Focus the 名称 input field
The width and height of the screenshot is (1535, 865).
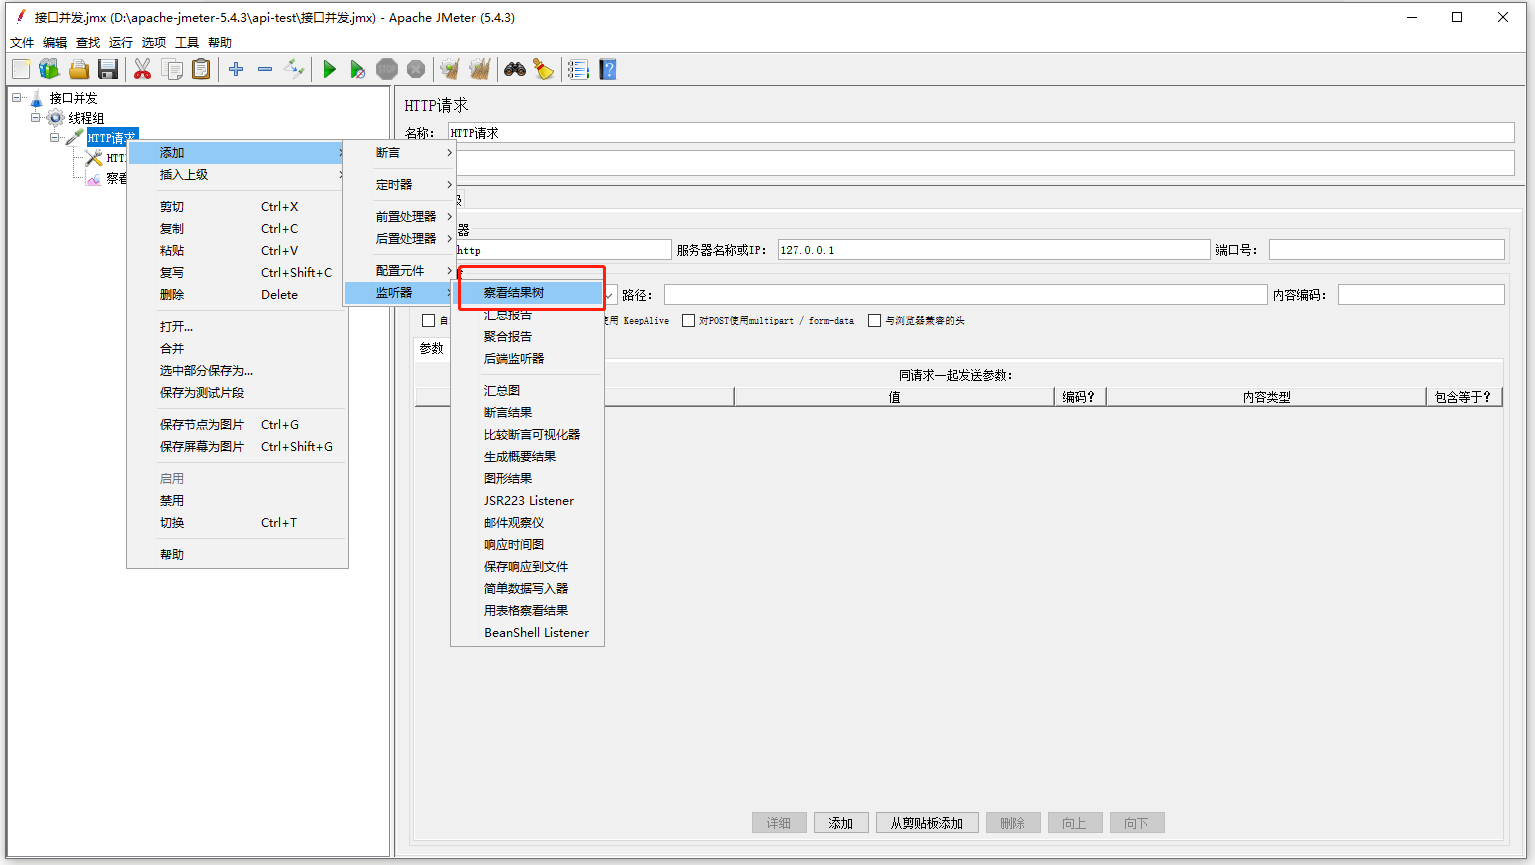[981, 133]
